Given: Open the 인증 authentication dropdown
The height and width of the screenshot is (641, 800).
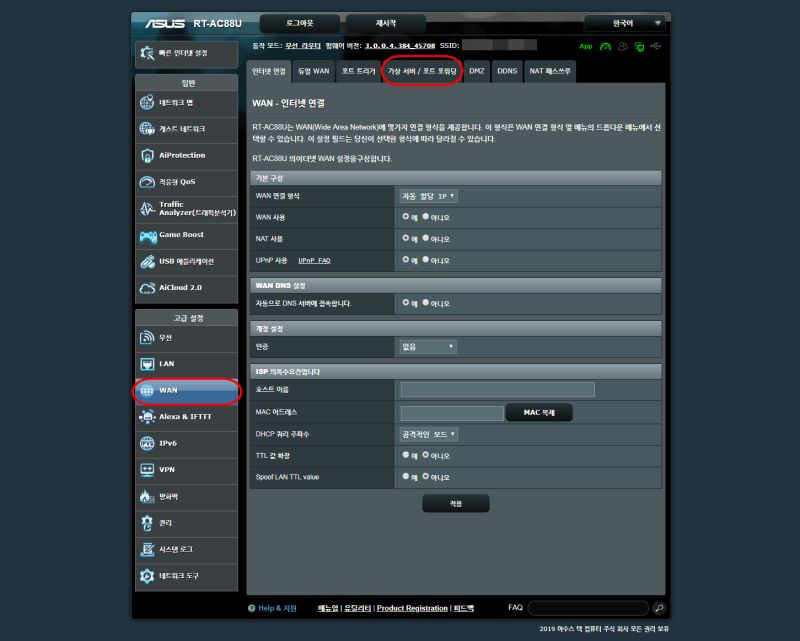Looking at the screenshot, I should tap(428, 347).
